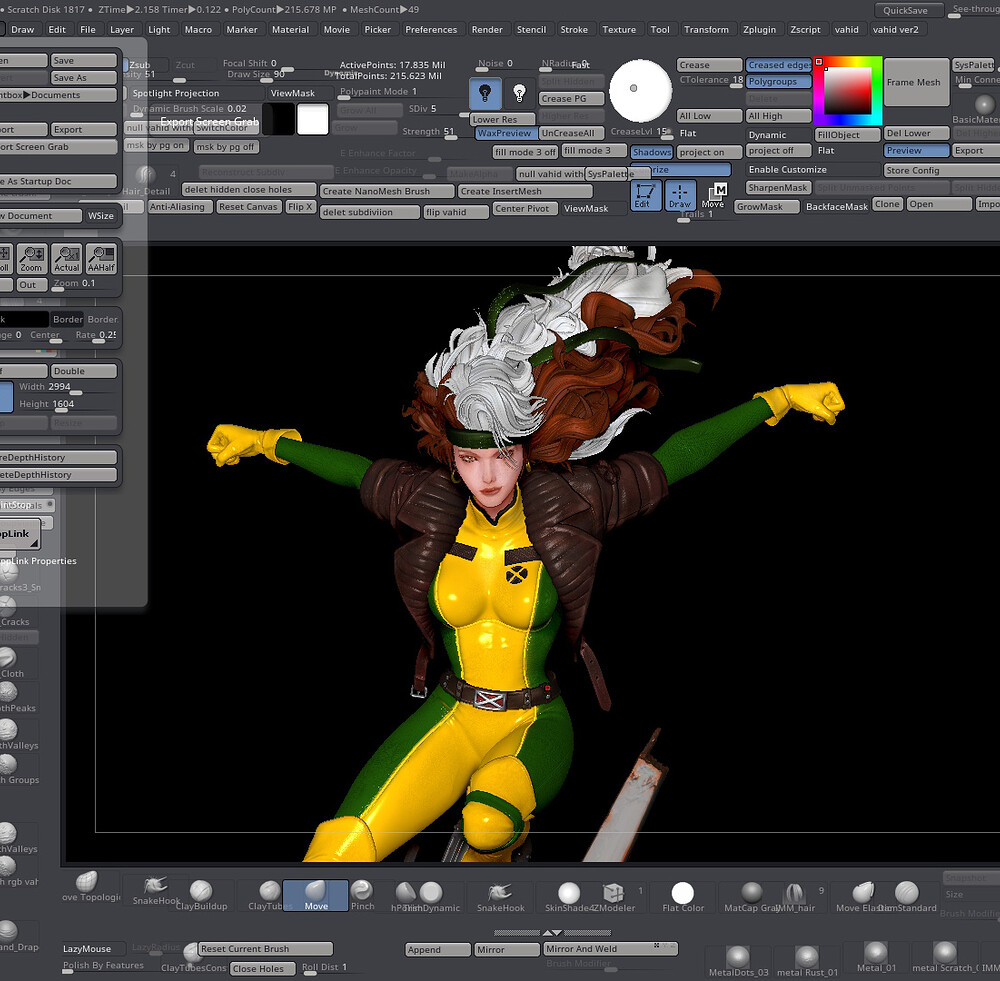The height and width of the screenshot is (981, 1000).
Task: Click the UnCreaseAll button
Action: 571,133
